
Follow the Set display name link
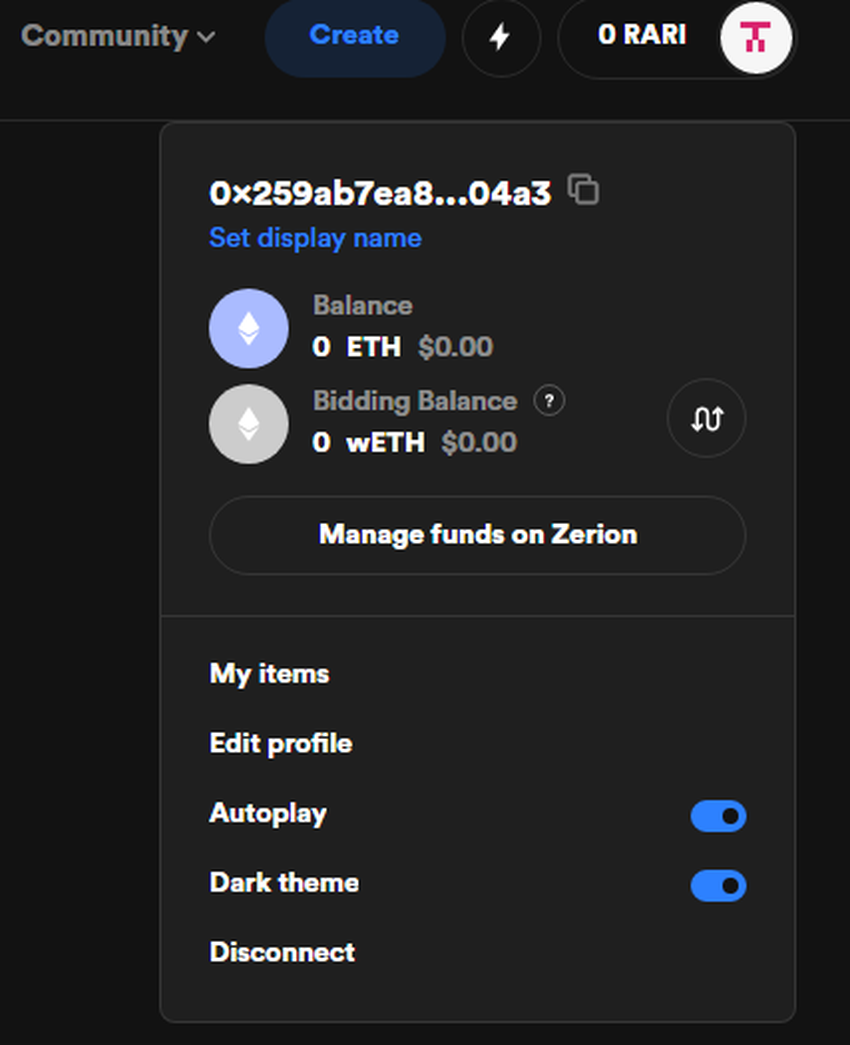tap(315, 238)
